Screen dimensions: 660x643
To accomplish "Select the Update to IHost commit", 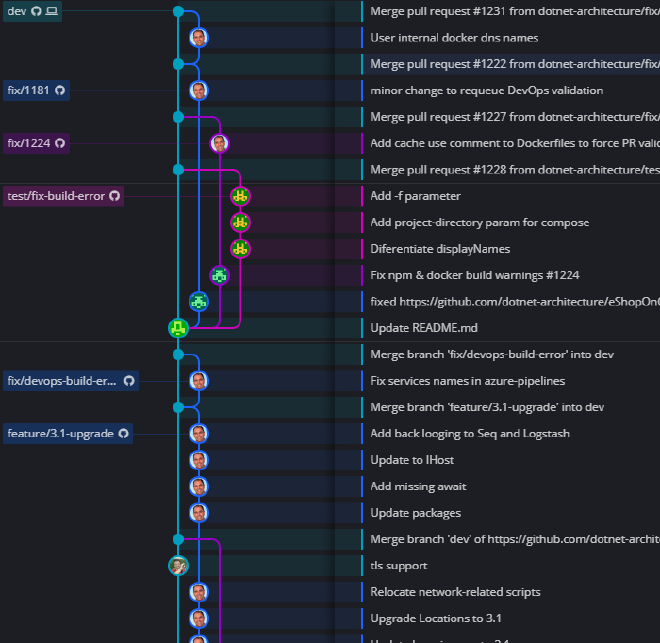I will point(411,460).
